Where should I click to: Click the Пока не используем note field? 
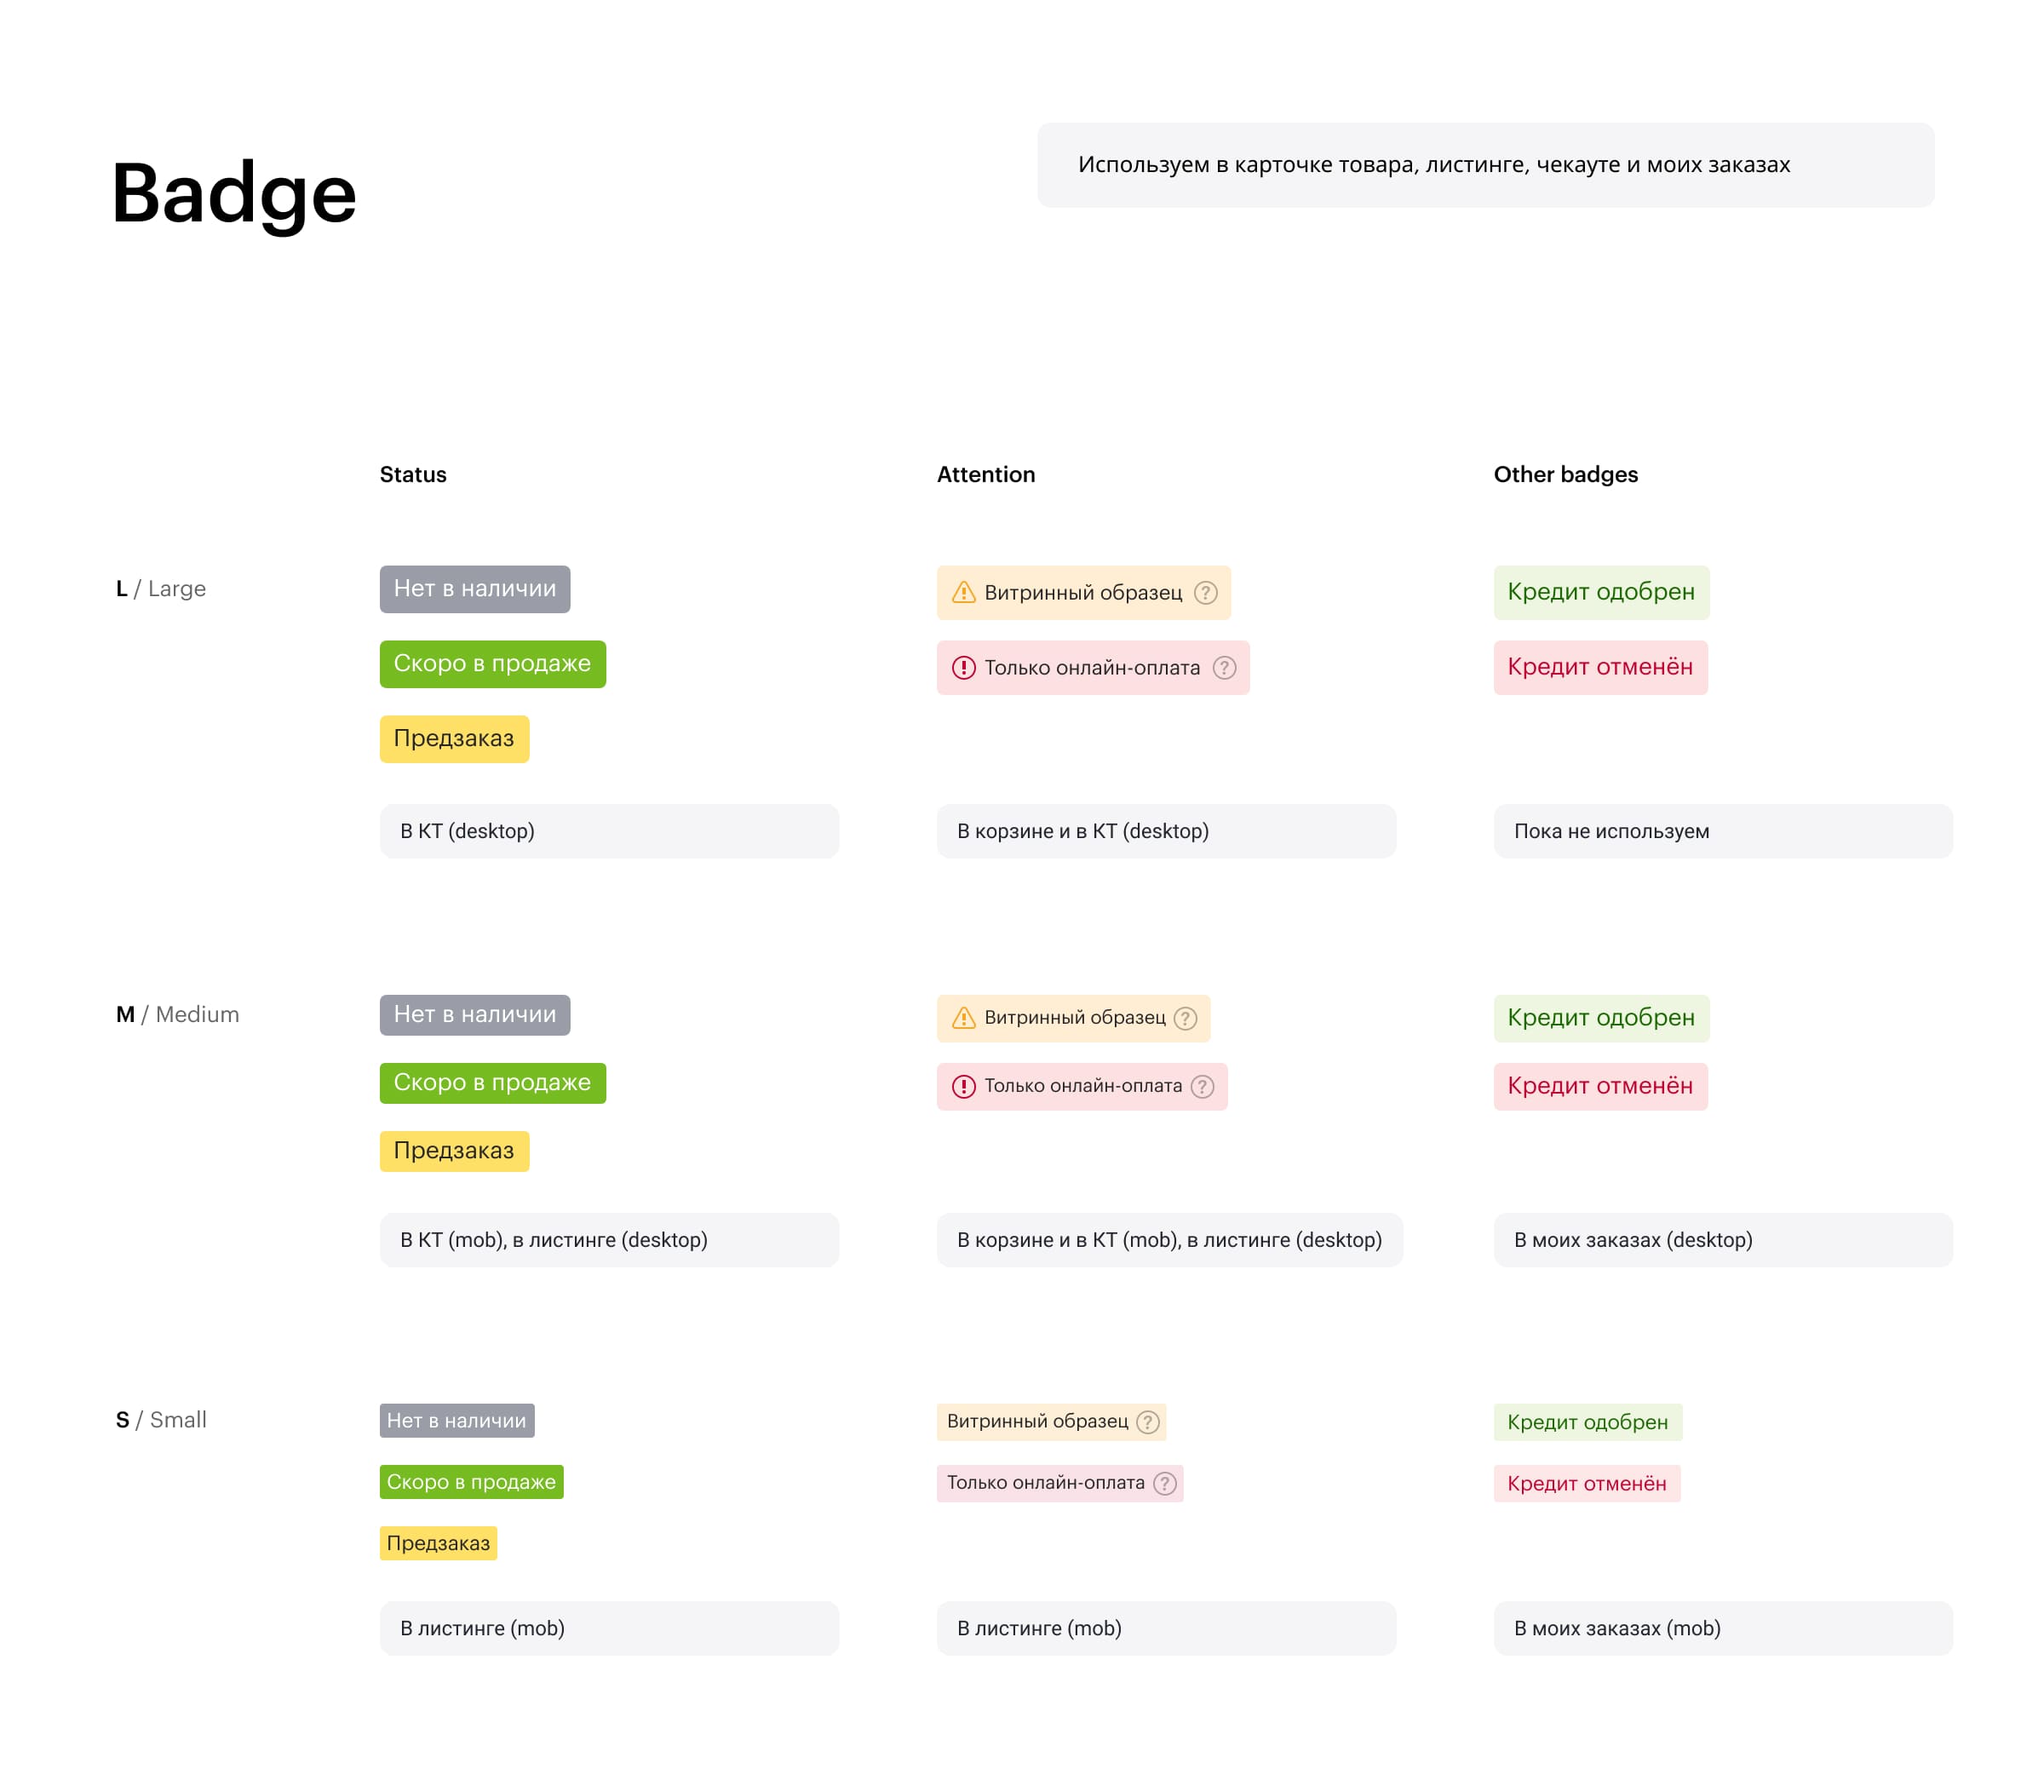pyautogui.click(x=1722, y=831)
